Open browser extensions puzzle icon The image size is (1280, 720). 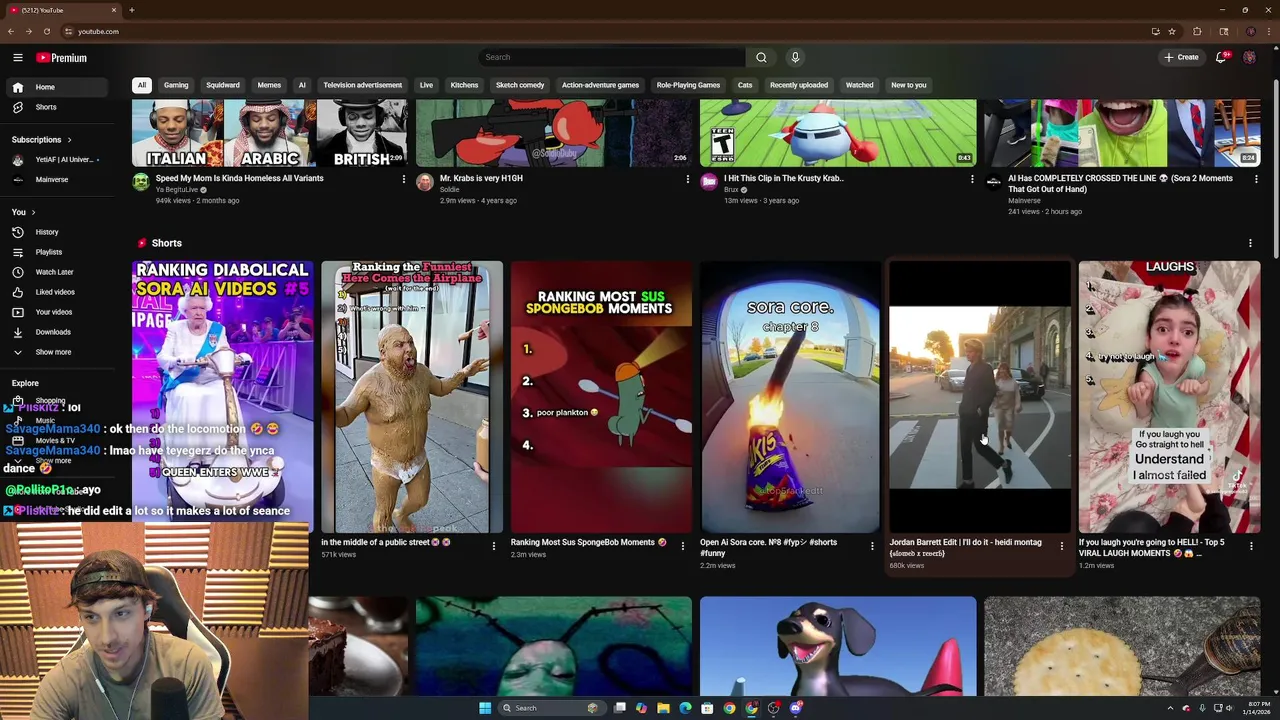(x=1197, y=31)
